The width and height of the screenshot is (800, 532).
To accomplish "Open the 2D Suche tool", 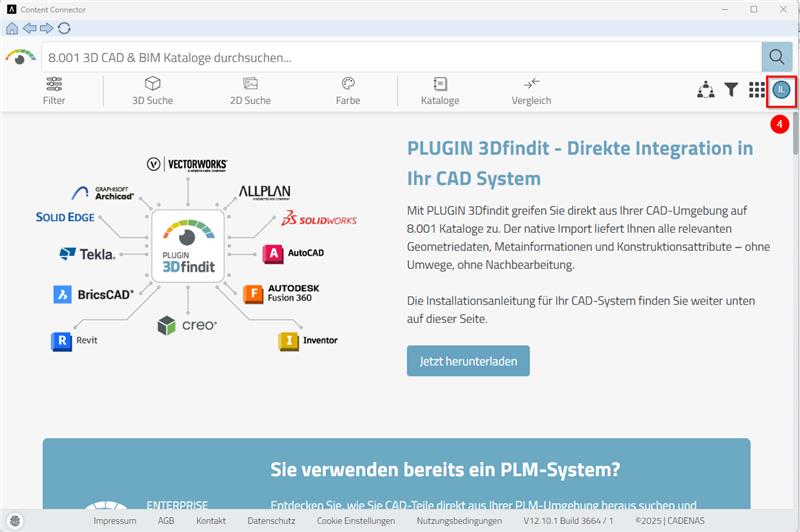I will pos(250,91).
